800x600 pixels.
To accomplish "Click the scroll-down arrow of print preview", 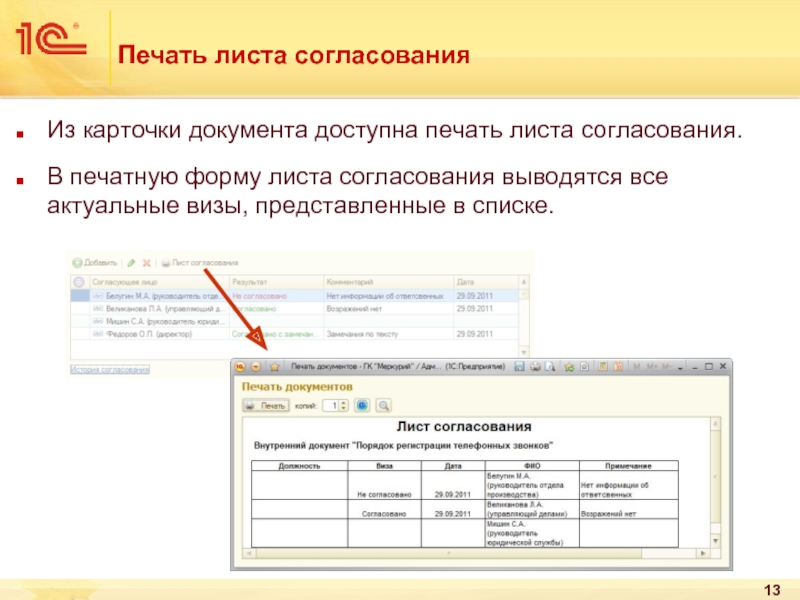I will click(x=713, y=543).
